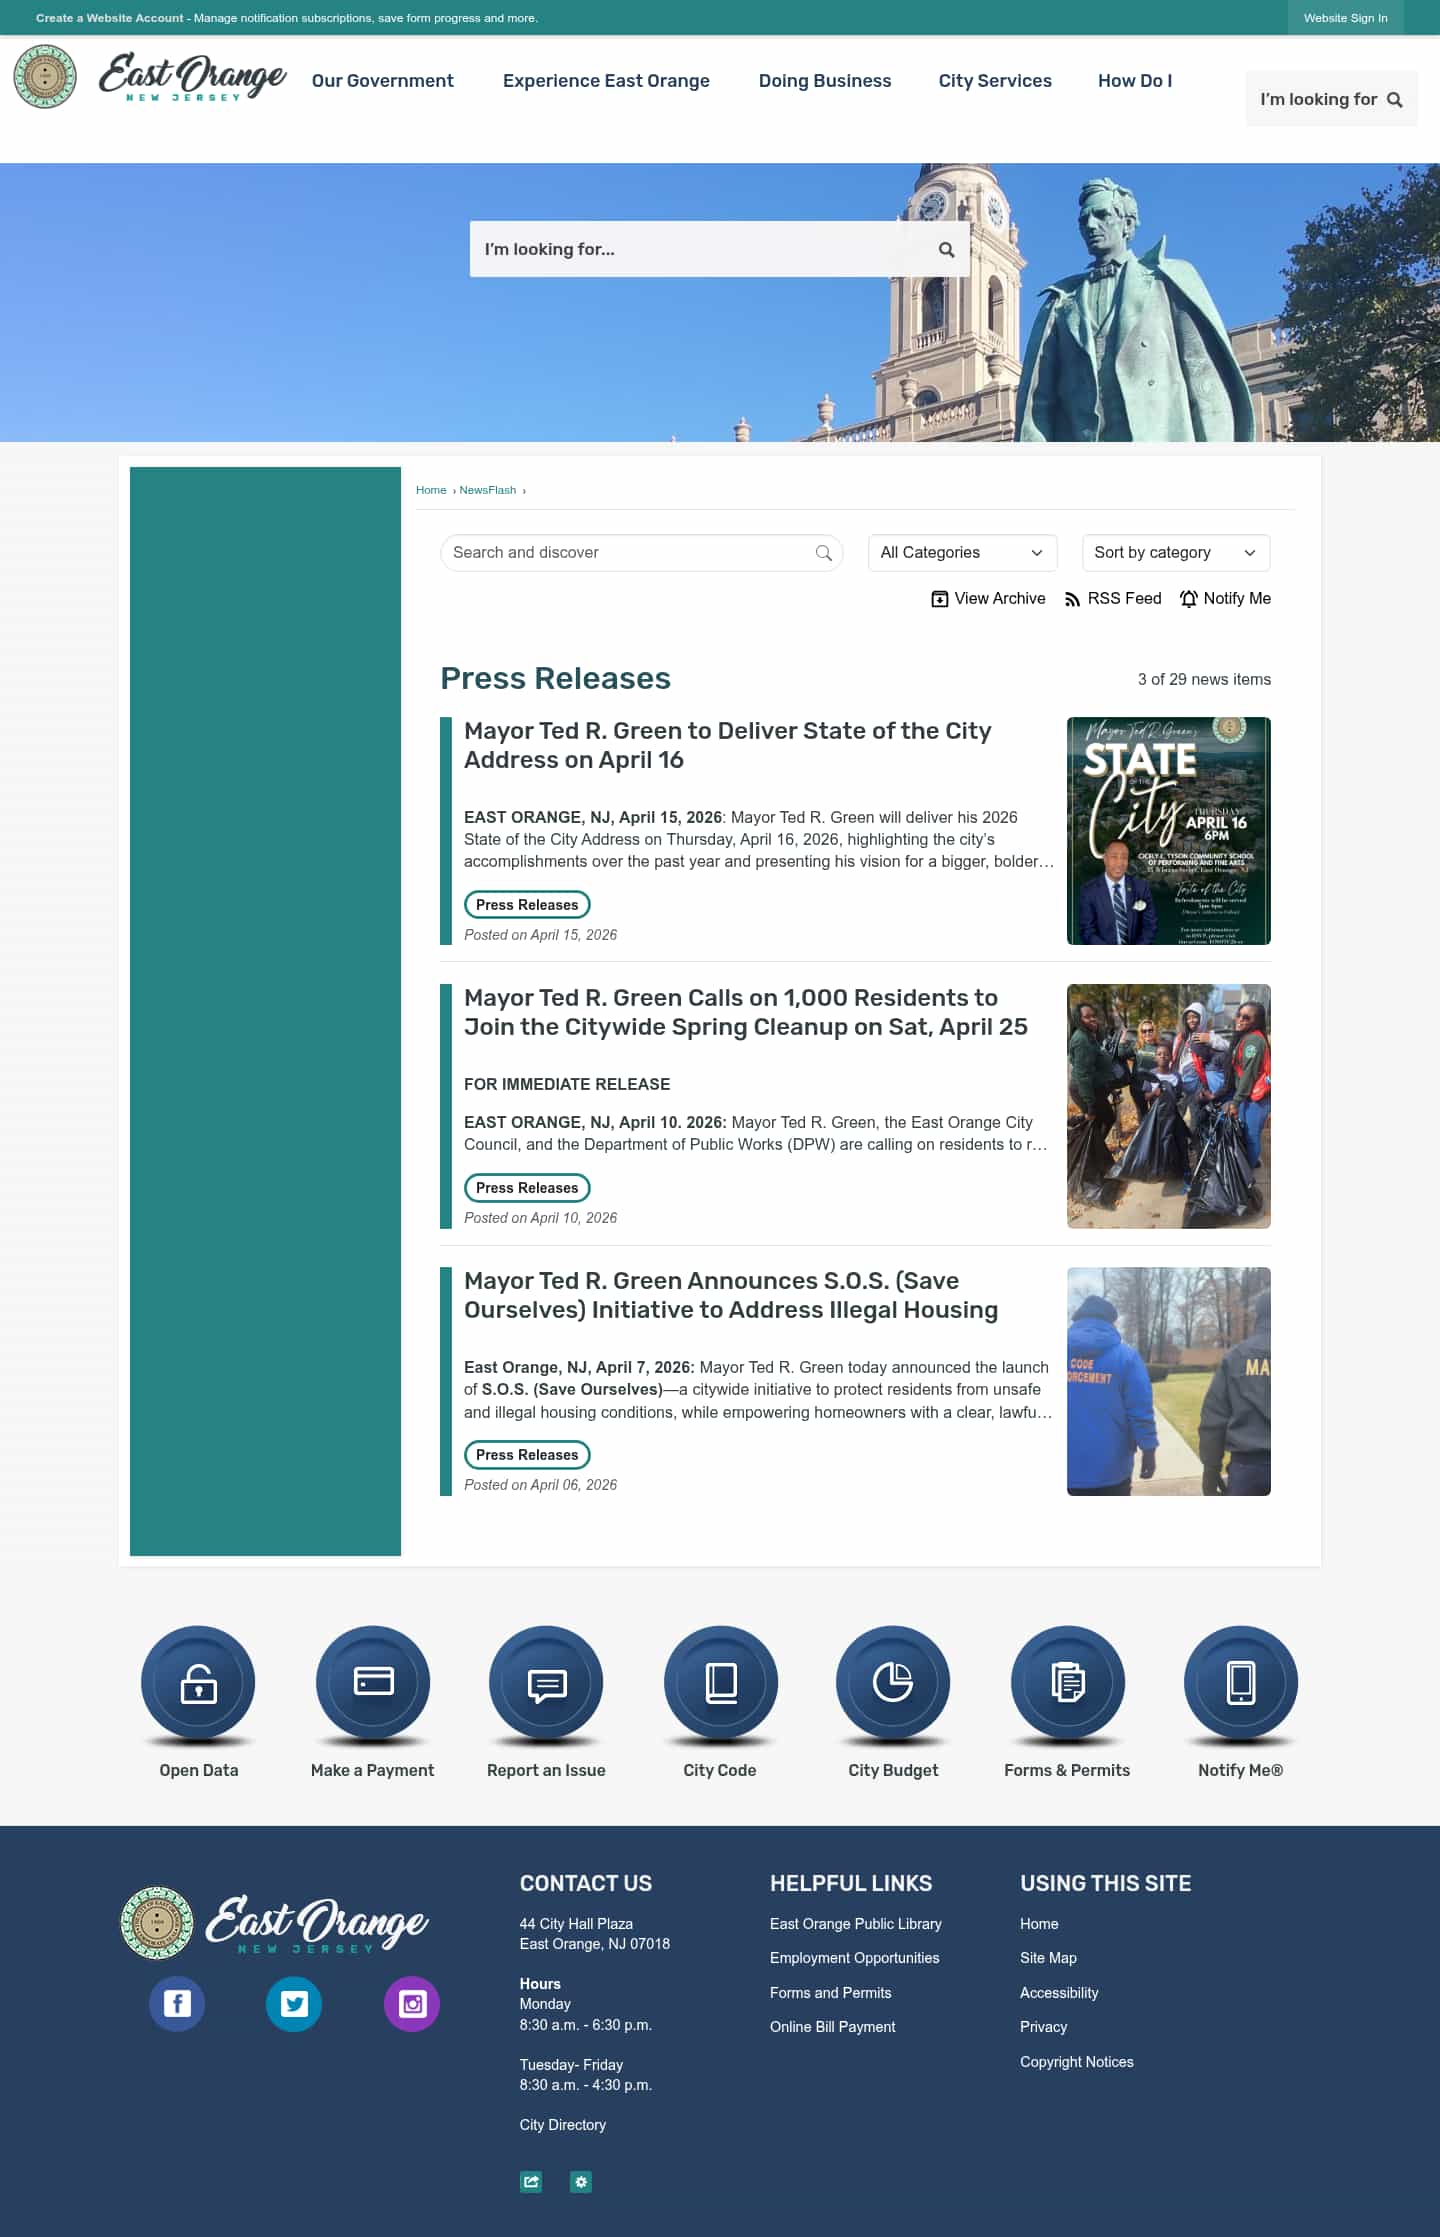Open the City Budget pie chart icon
Viewport: 1440px width, 2237px height.
[x=893, y=1682]
